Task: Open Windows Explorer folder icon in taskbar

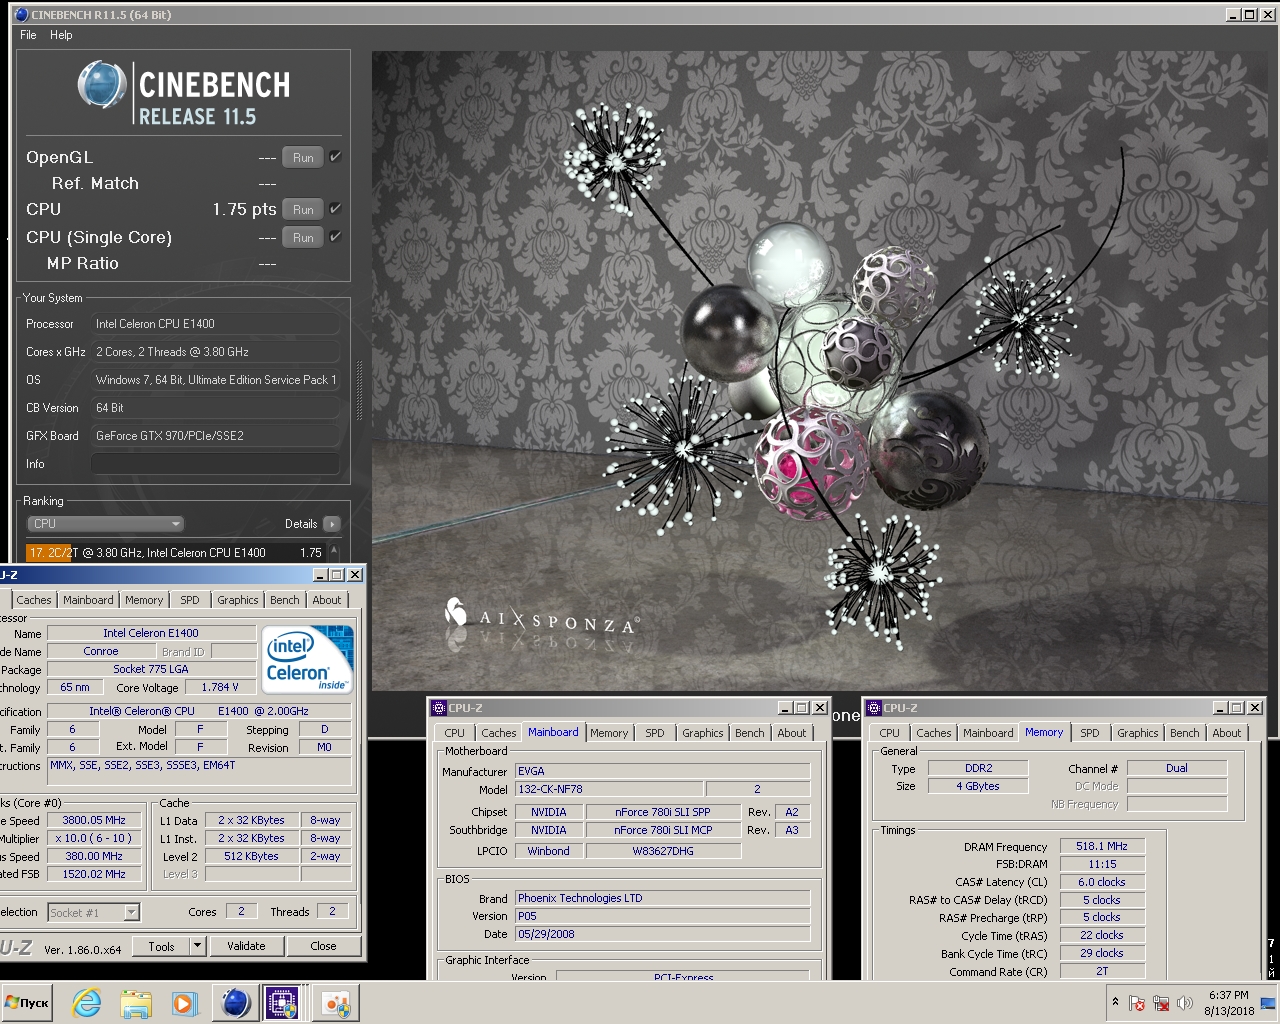Action: pyautogui.click(x=135, y=1003)
